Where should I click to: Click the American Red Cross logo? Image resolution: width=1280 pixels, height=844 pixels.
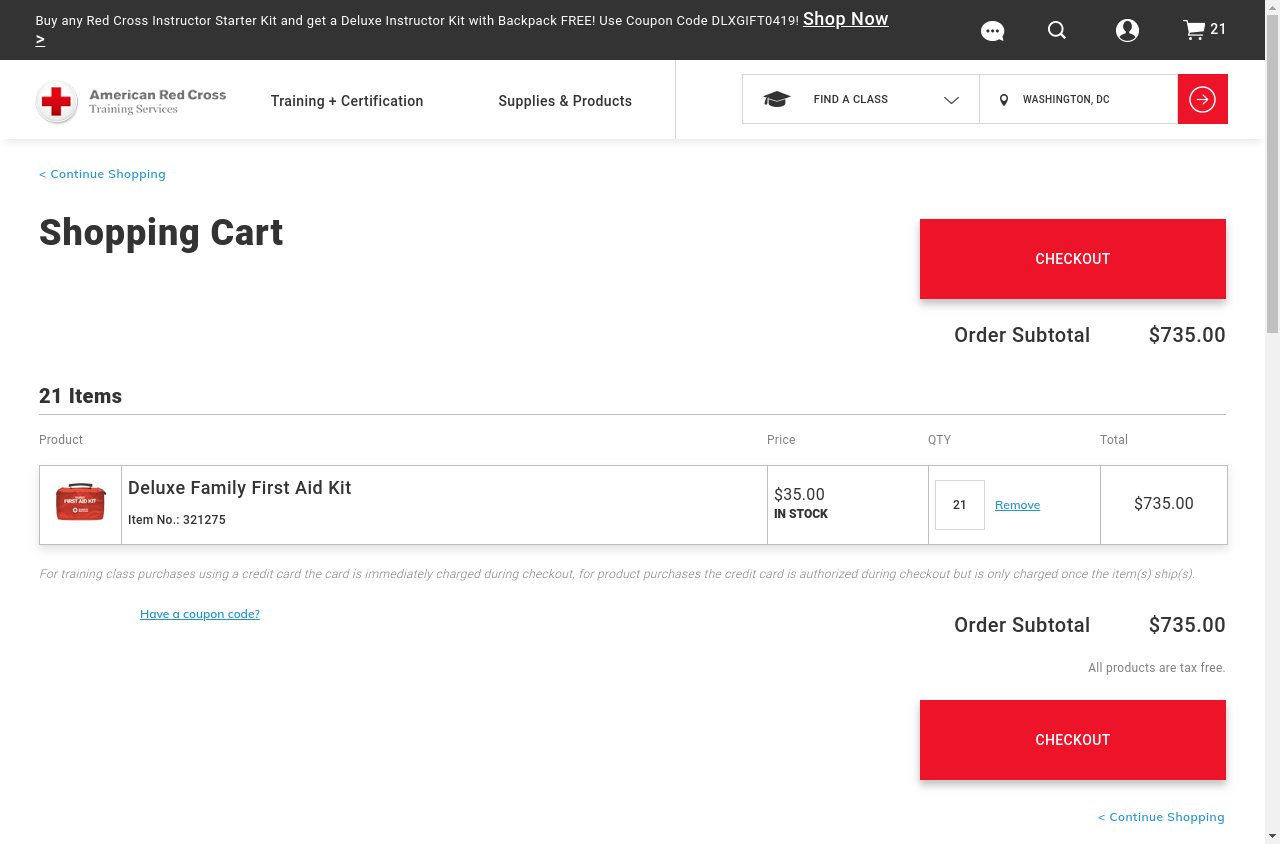tap(131, 101)
